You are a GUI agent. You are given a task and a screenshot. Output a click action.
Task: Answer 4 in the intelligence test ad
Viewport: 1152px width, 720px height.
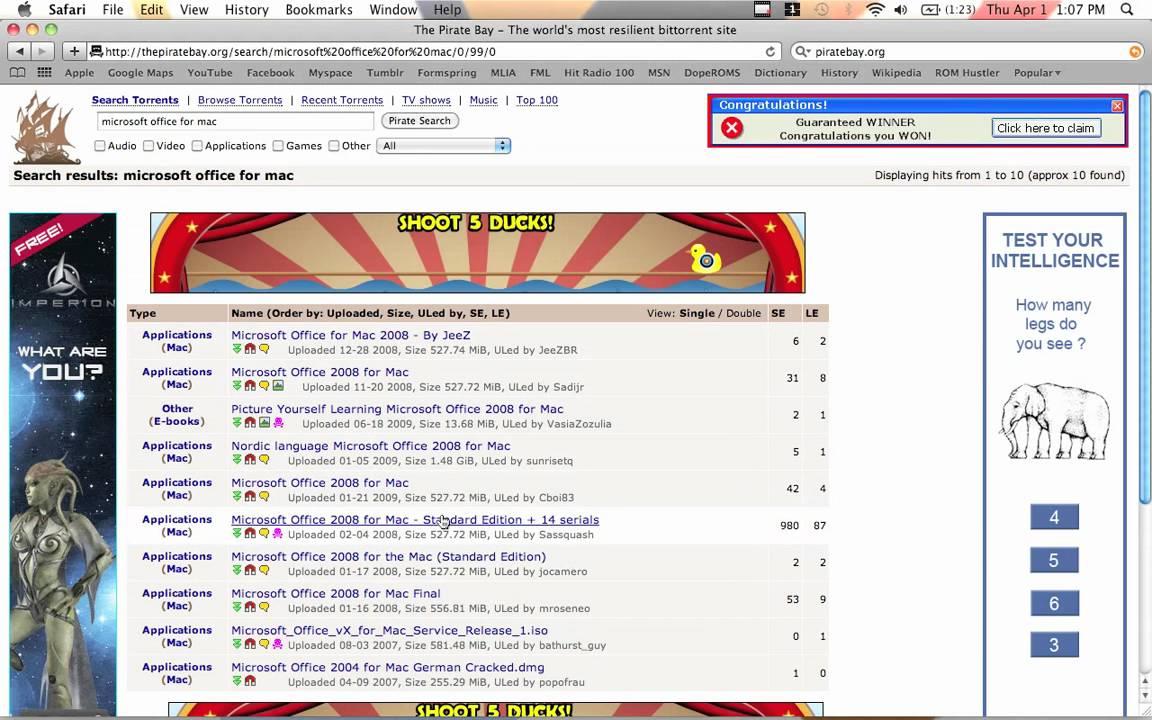pyautogui.click(x=1054, y=517)
